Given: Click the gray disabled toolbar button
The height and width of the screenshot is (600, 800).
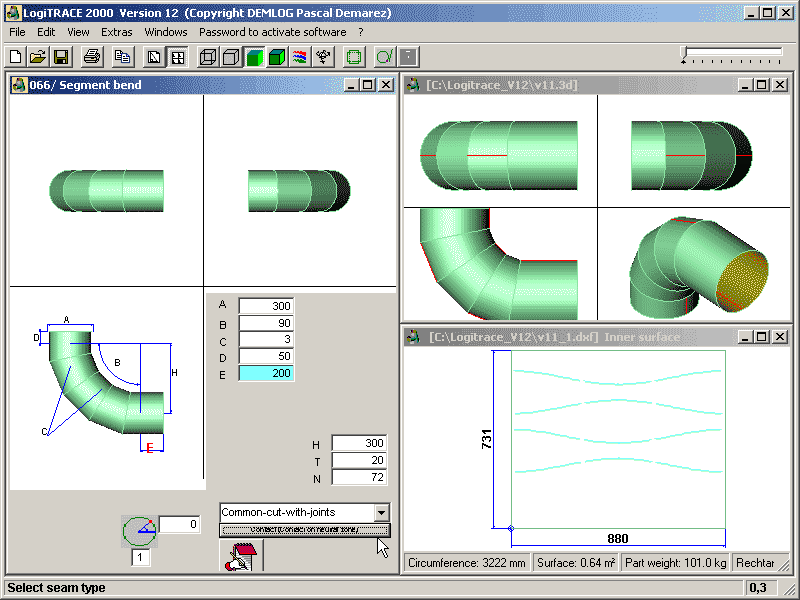Looking at the screenshot, I should [408, 57].
